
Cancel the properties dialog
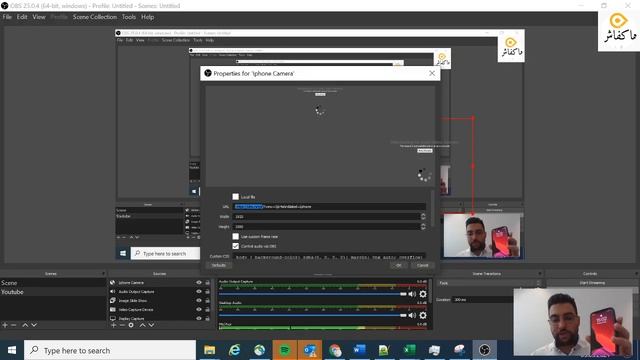point(422,265)
